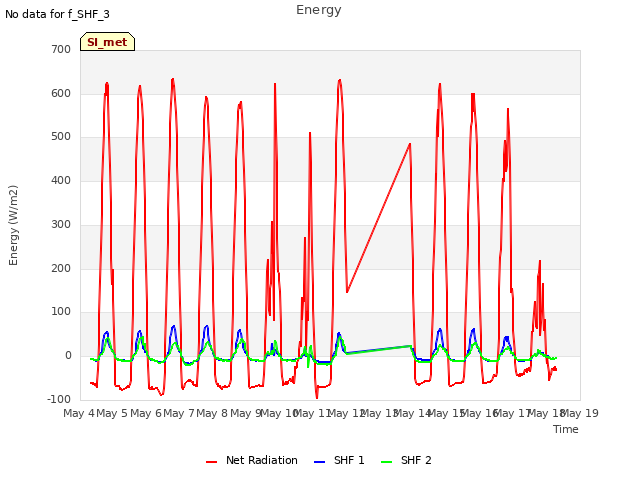Click the SI_met annotation label
Screen dimensions: 640x480
coord(107,42)
